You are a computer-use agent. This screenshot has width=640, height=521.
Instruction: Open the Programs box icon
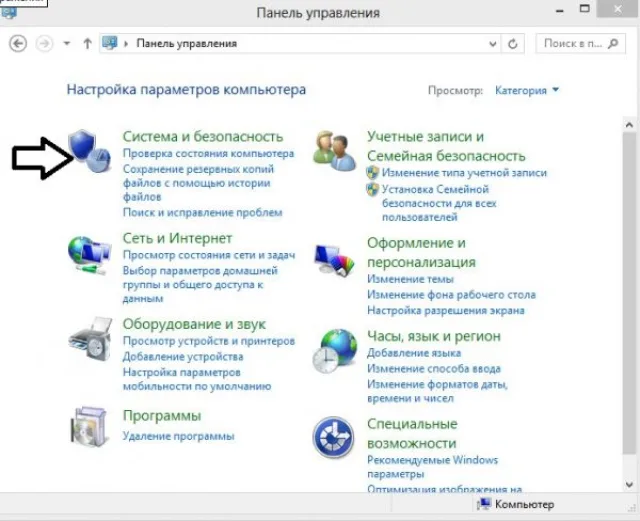click(89, 426)
